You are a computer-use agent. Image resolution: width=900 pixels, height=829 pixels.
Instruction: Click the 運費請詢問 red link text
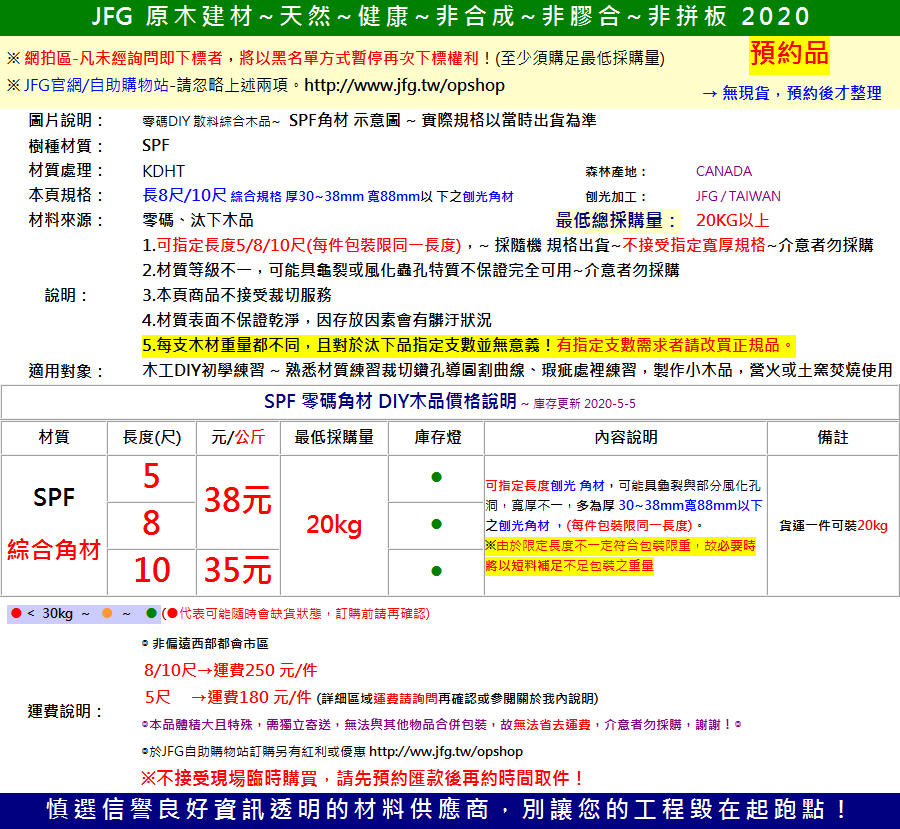405,699
